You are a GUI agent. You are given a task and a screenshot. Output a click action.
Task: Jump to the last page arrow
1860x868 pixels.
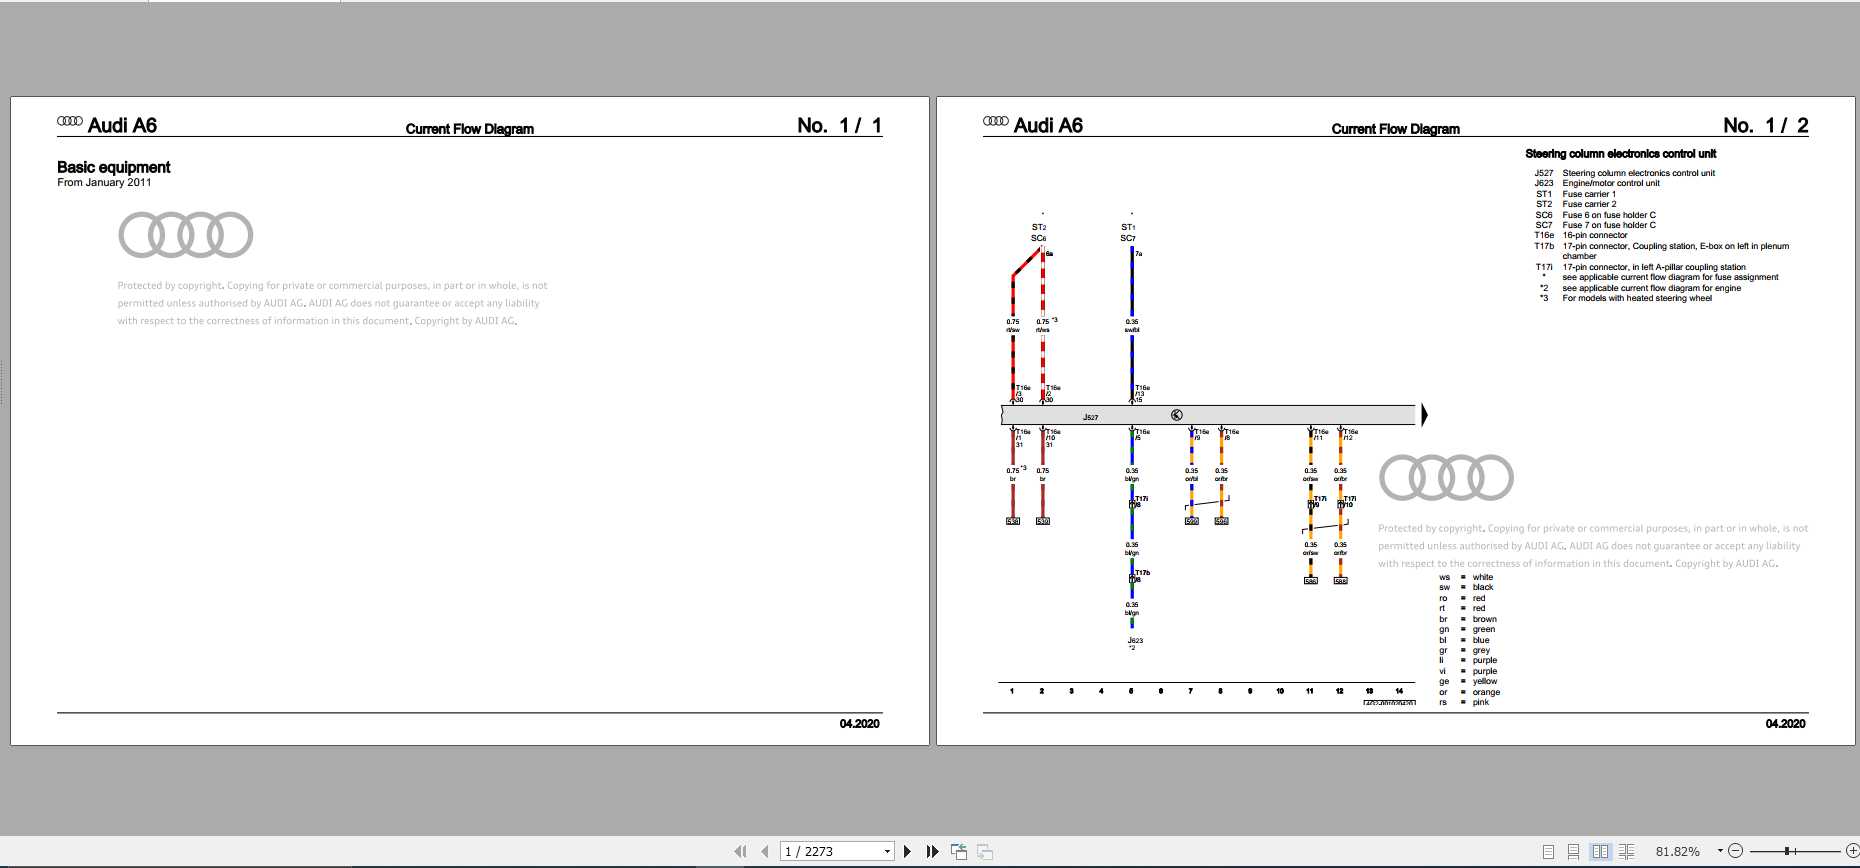click(x=933, y=851)
